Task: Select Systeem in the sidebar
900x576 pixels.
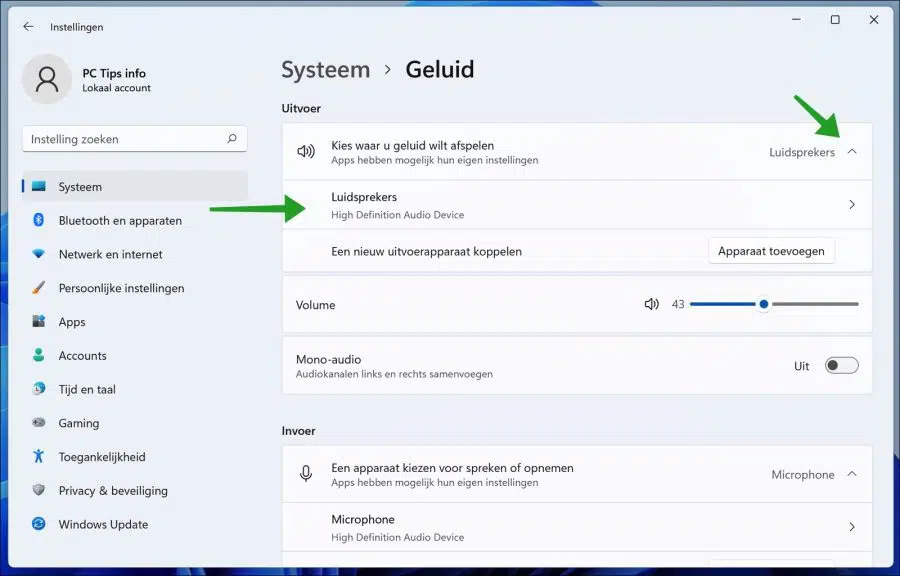Action: (135, 186)
